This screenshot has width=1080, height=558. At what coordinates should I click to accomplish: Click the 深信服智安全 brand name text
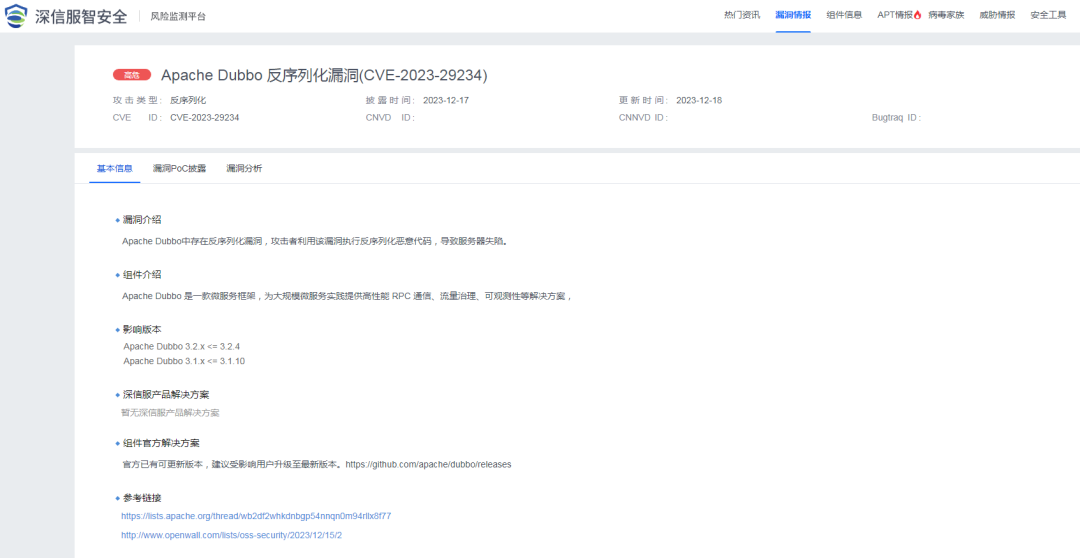pos(81,16)
